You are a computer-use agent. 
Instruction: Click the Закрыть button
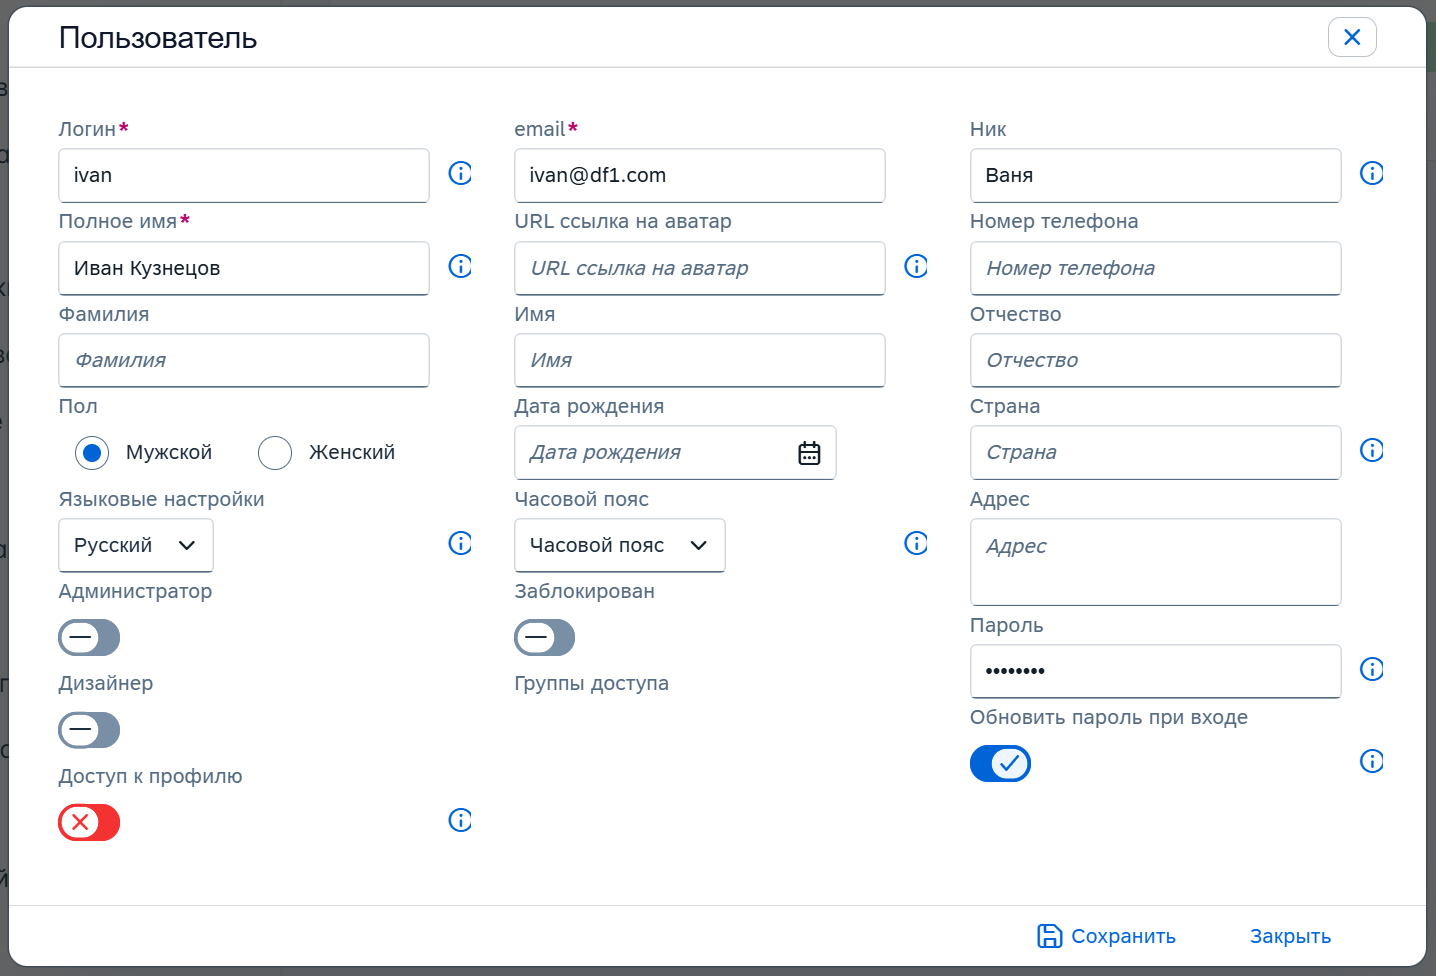(x=1290, y=936)
